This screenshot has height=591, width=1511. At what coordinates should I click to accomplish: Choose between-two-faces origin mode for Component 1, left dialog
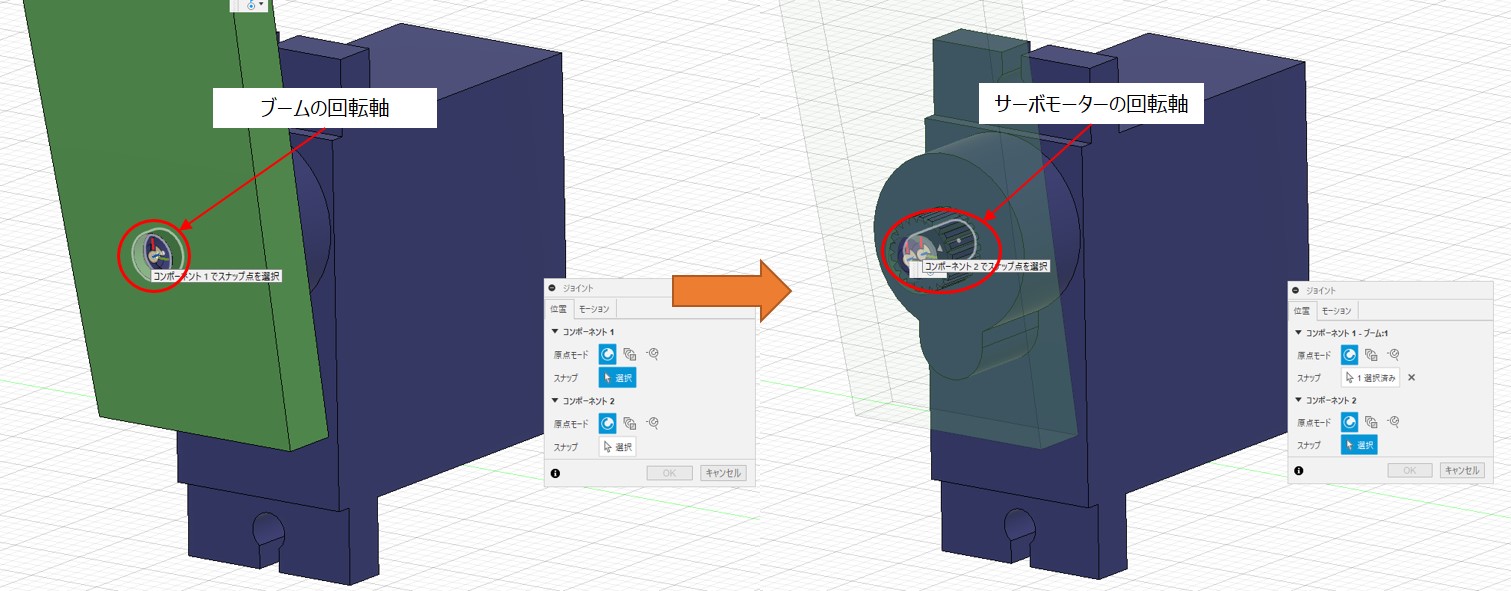click(x=630, y=353)
